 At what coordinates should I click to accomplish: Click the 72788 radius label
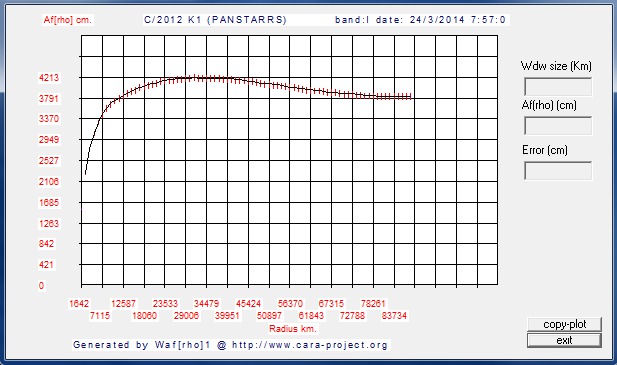[353, 315]
